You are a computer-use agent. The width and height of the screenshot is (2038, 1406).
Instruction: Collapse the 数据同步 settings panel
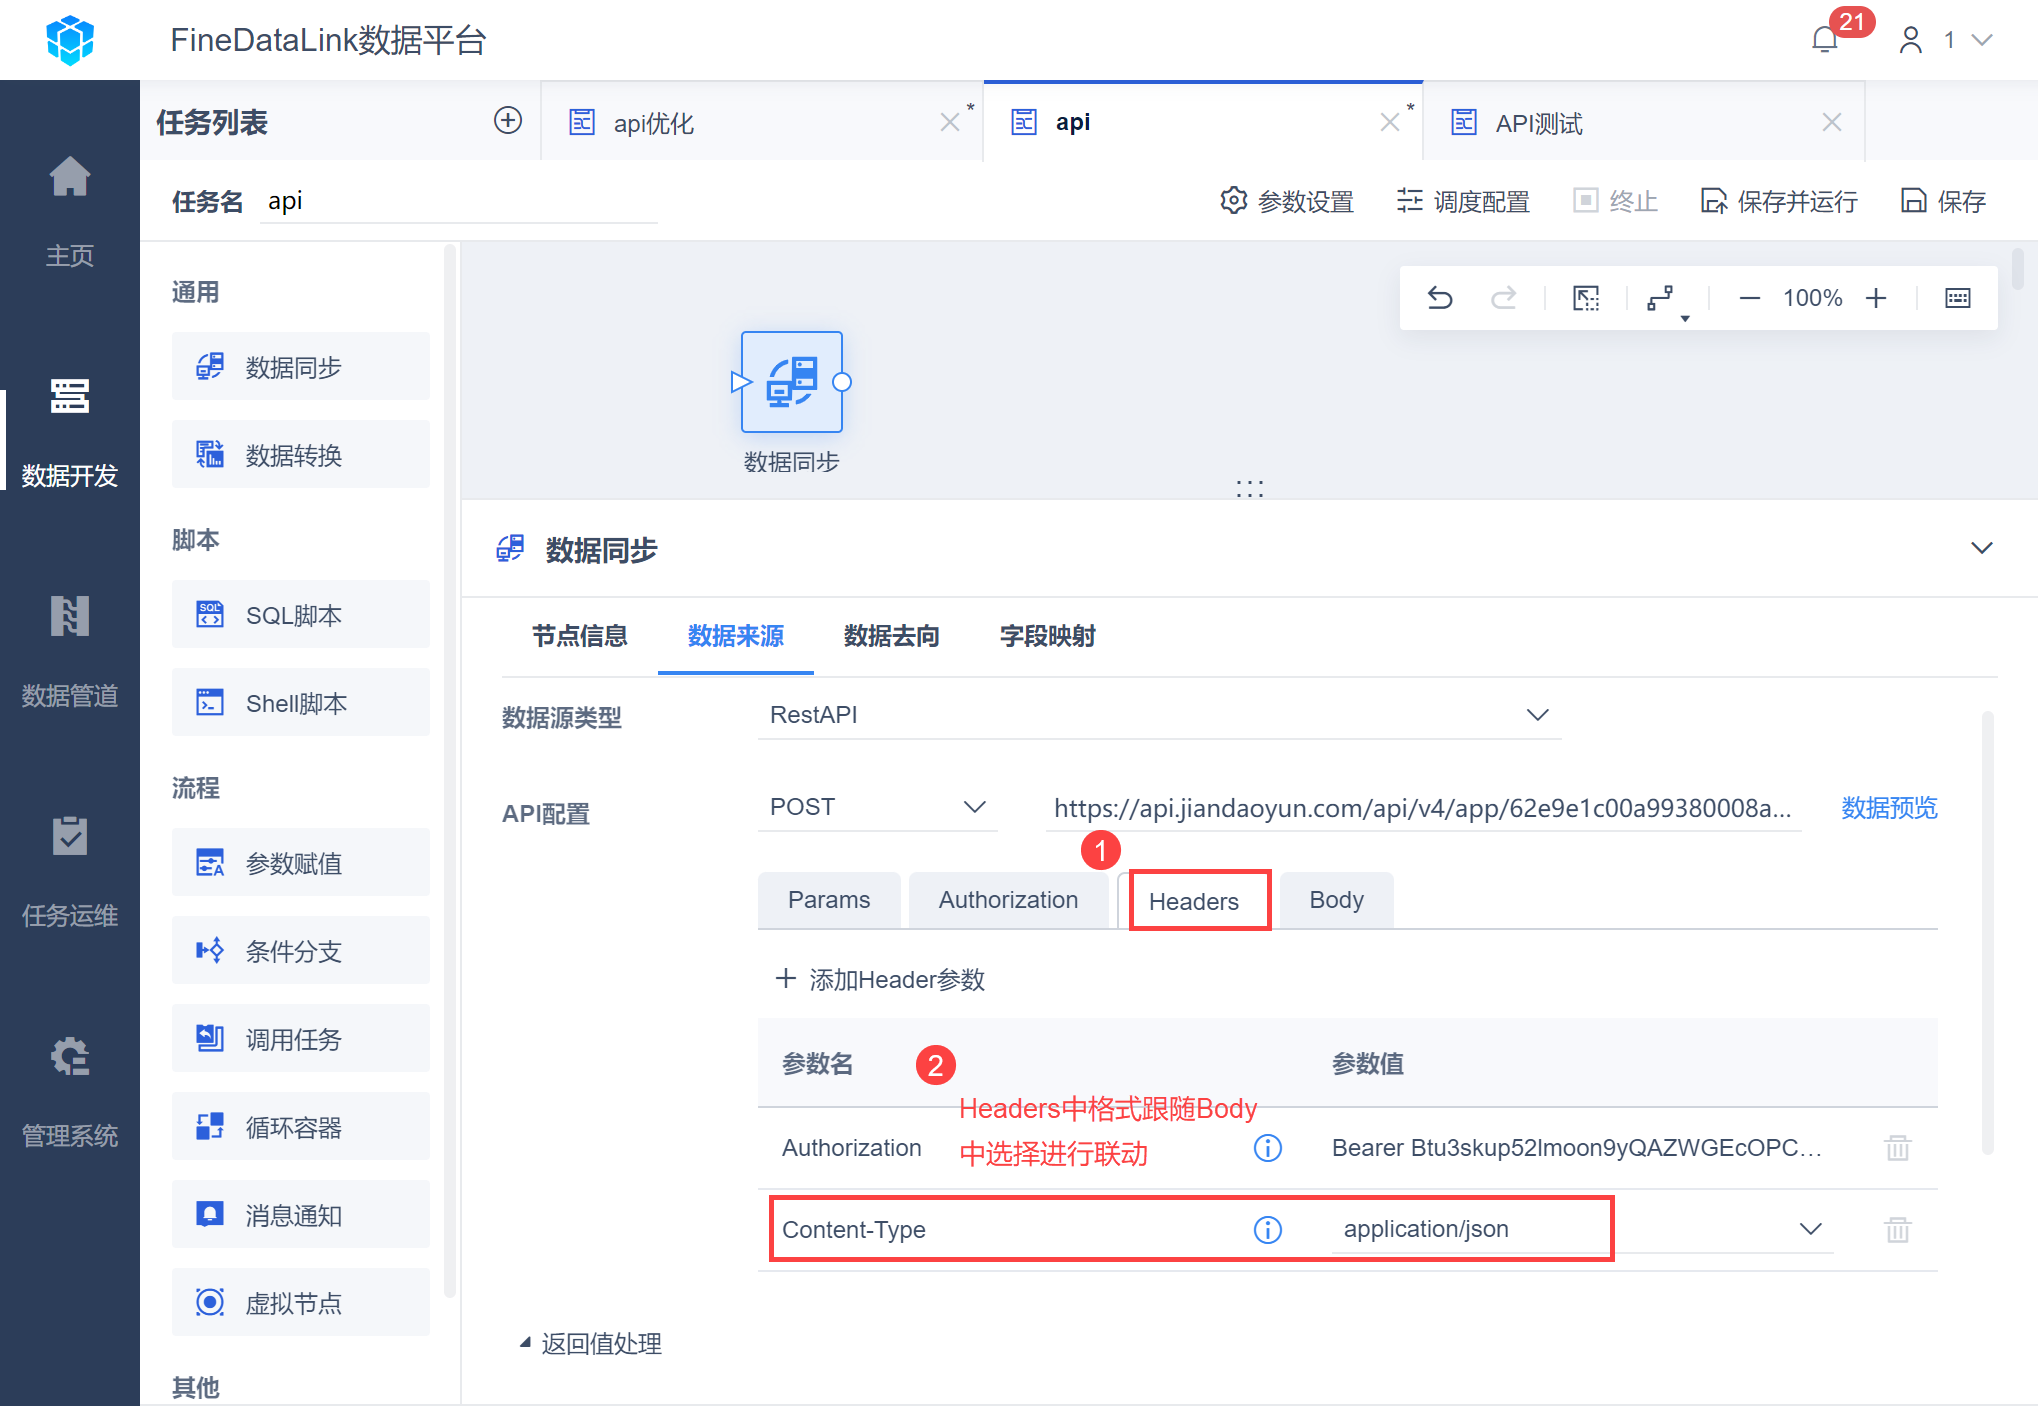(x=1981, y=549)
